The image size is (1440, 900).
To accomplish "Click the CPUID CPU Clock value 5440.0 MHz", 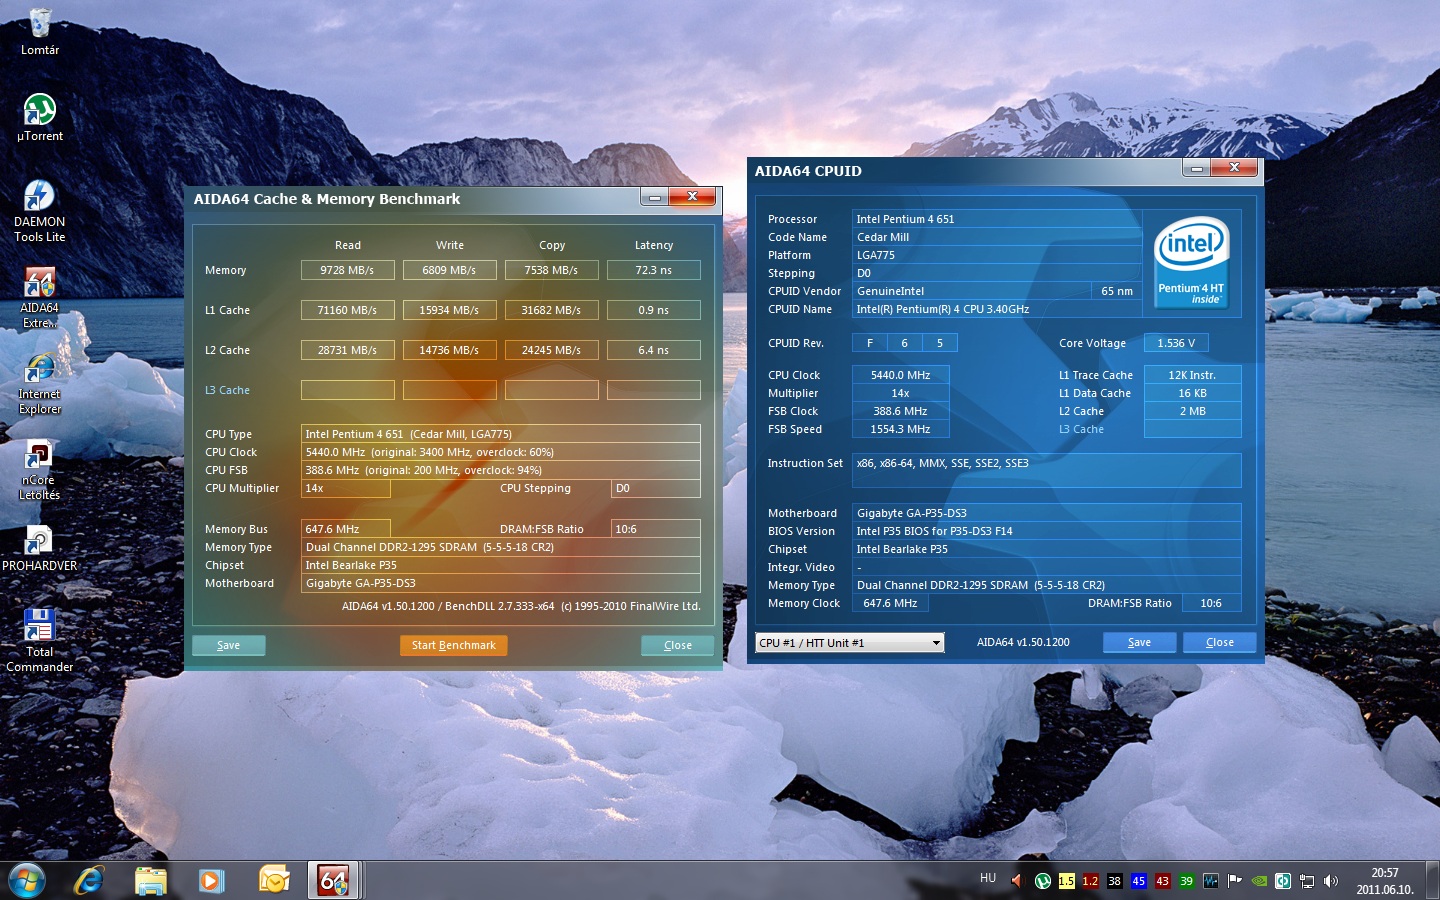I will (x=901, y=375).
